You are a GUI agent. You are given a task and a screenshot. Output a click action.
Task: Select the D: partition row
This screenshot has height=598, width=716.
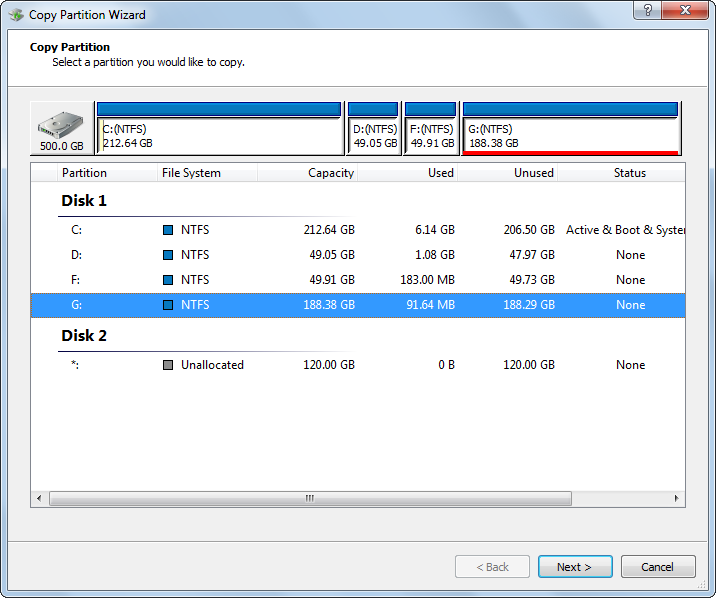pos(358,255)
